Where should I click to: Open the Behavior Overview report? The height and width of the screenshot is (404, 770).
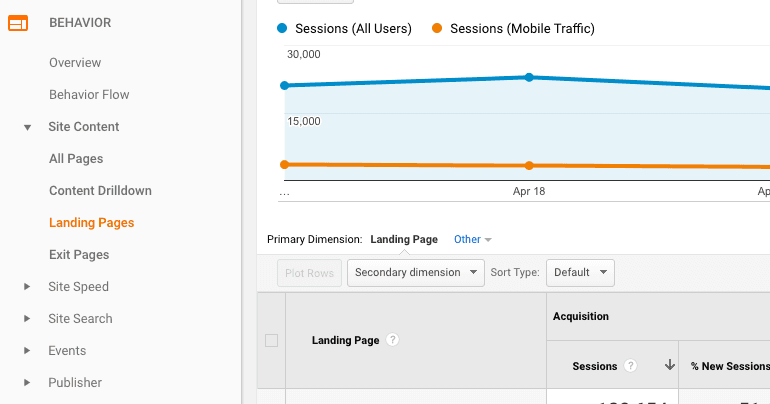tap(75, 63)
